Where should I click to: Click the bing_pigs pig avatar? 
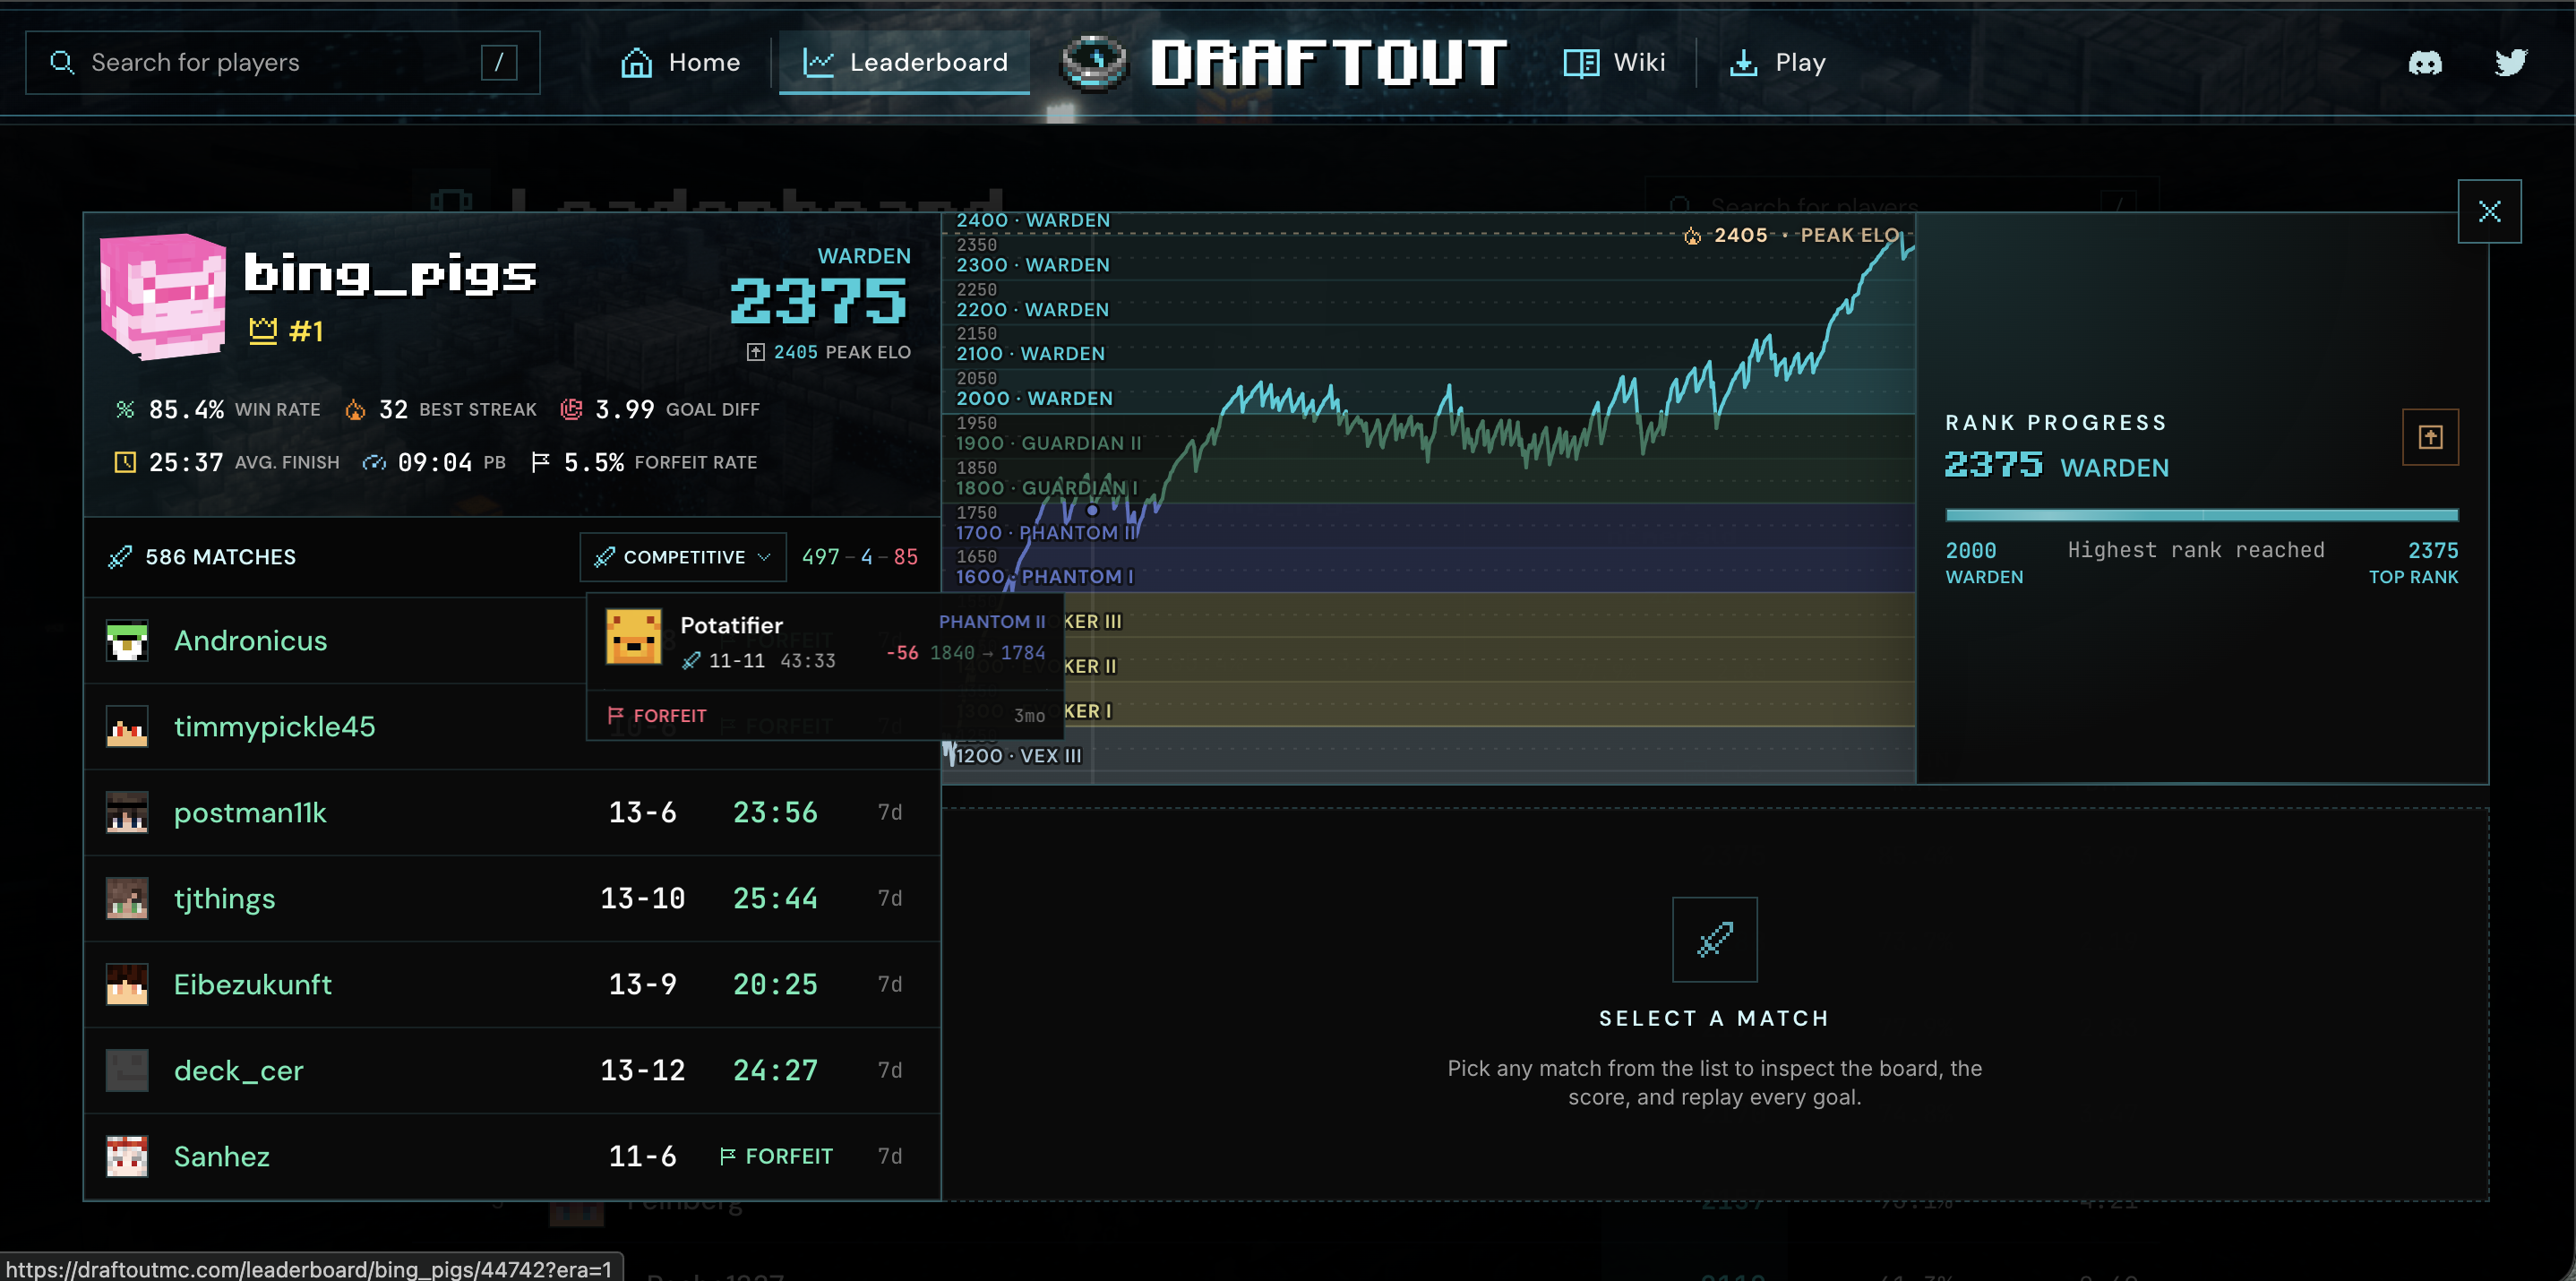coord(163,296)
